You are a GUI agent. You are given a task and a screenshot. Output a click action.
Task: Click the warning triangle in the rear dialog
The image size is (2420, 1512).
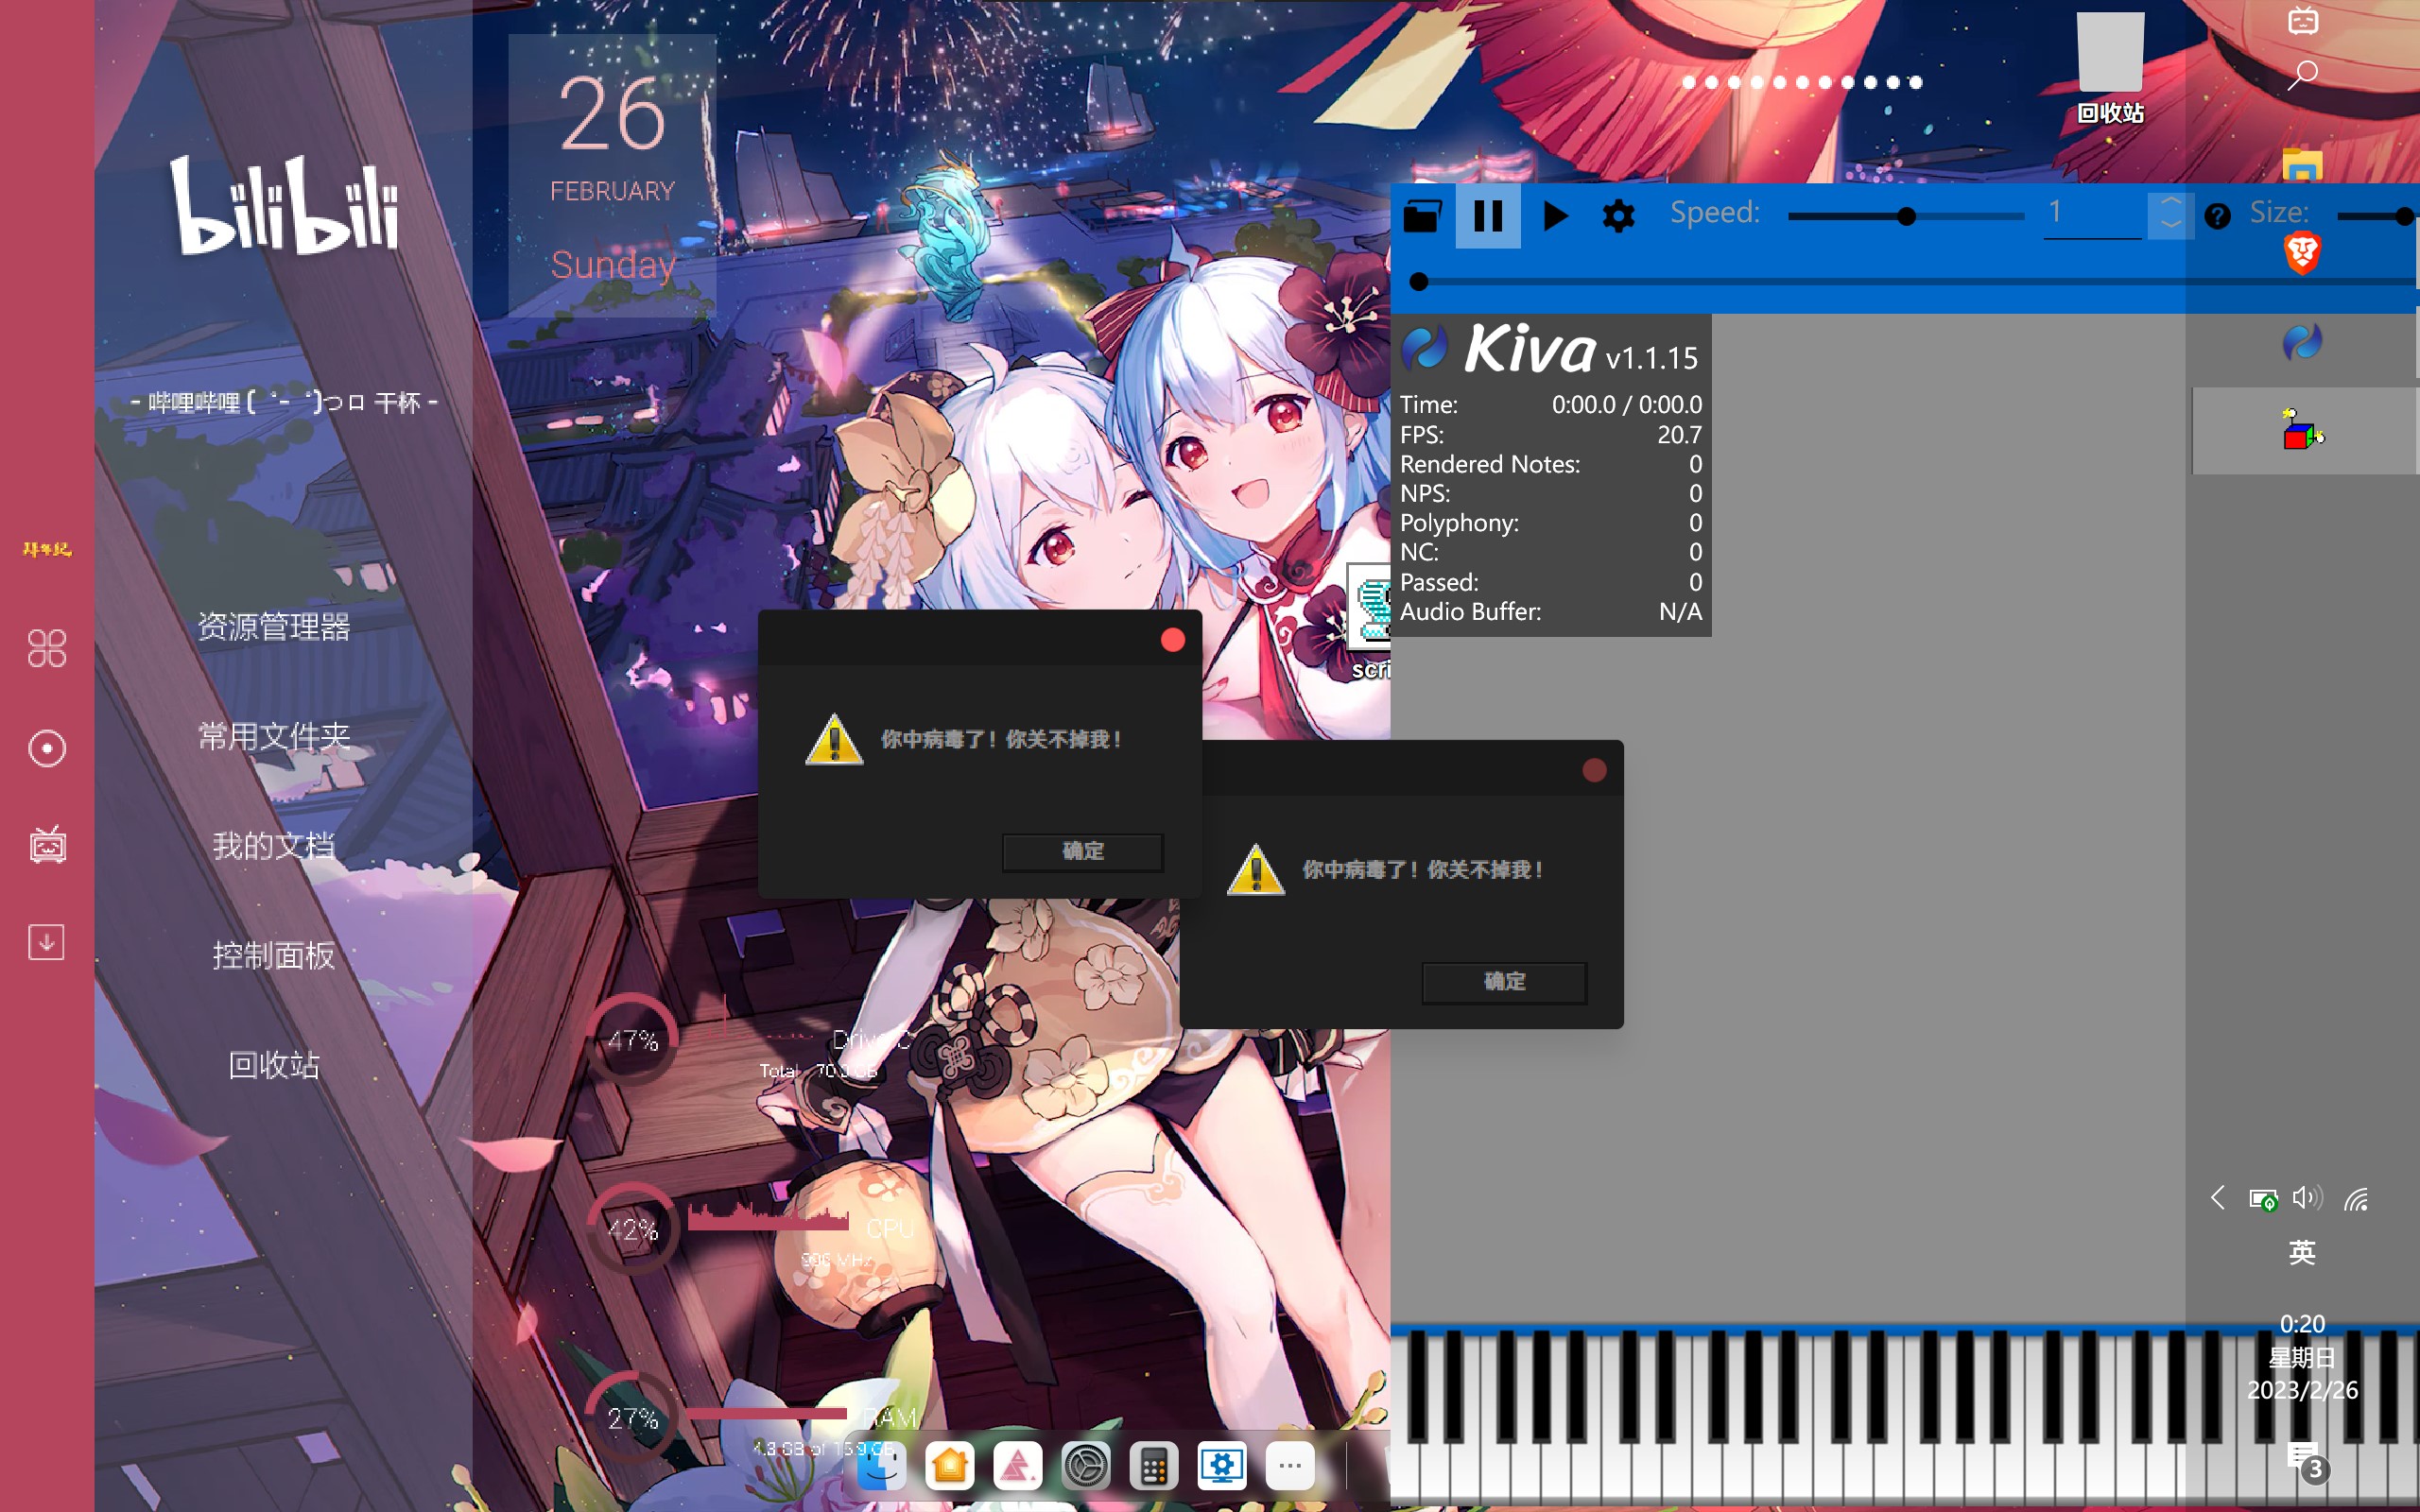tap(1256, 870)
